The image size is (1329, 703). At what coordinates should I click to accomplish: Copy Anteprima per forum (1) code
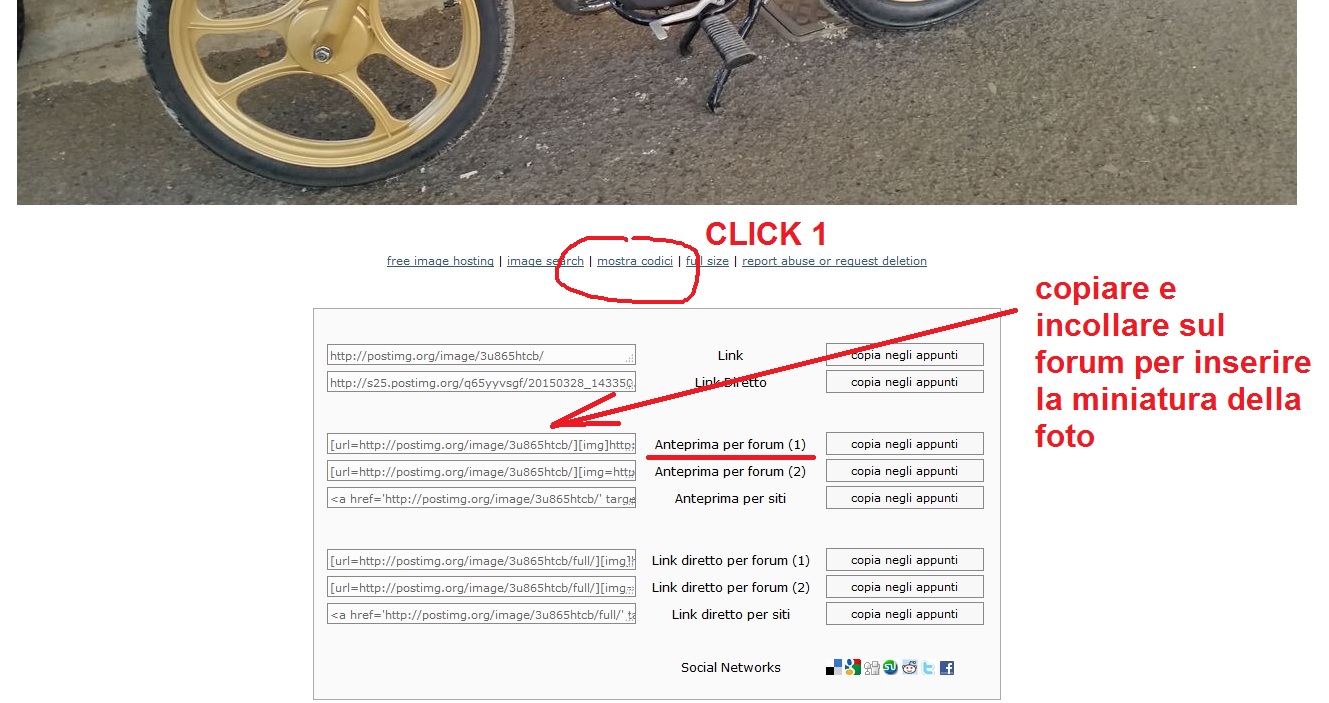coord(905,444)
